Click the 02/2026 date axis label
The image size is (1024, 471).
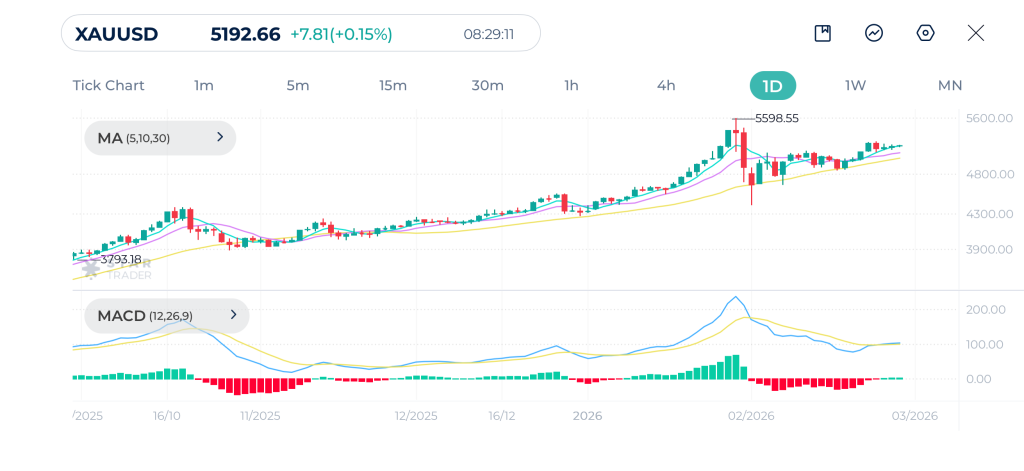coord(751,416)
